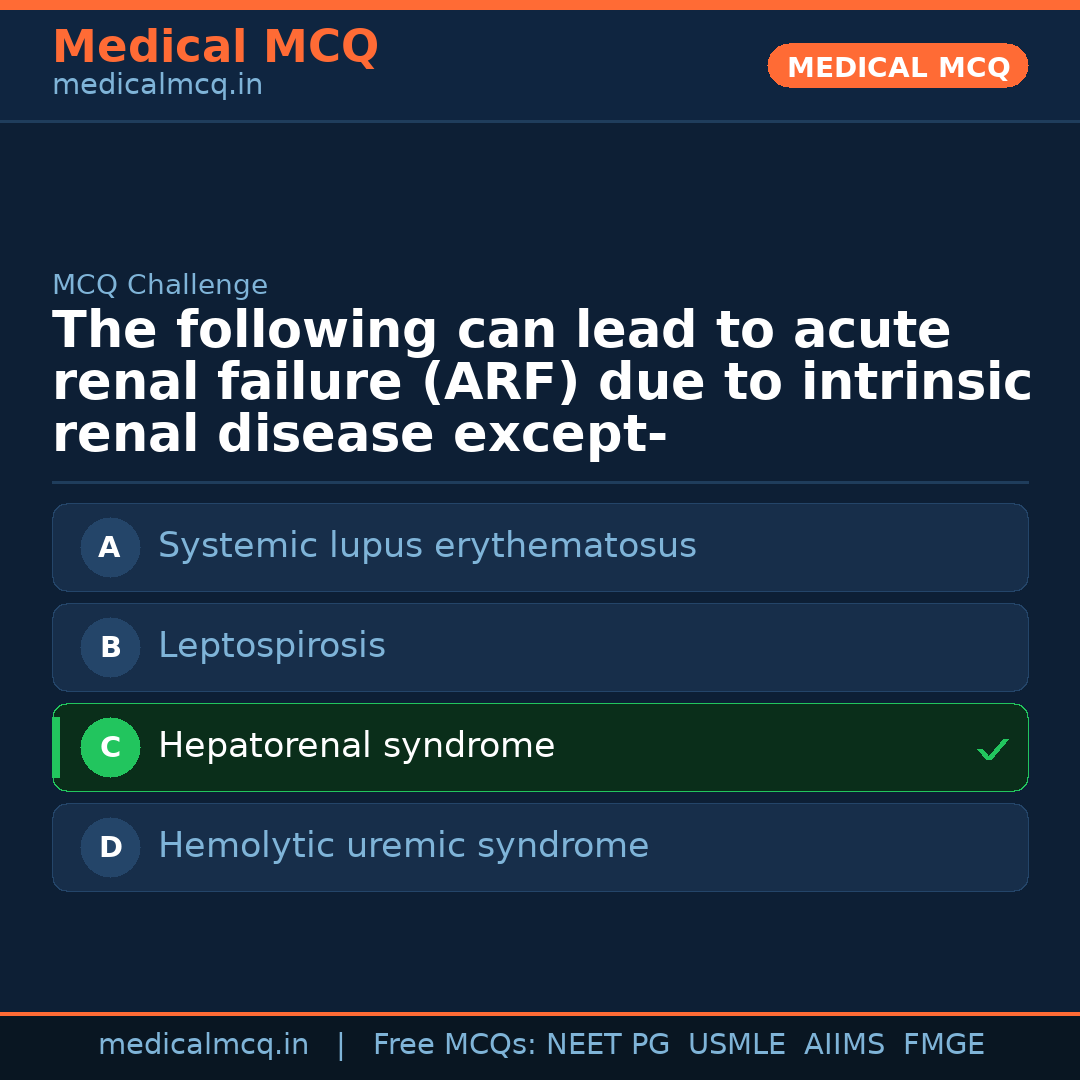Select the Hepatorenal syndrome answer
The height and width of the screenshot is (1080, 1080).
coord(356,746)
